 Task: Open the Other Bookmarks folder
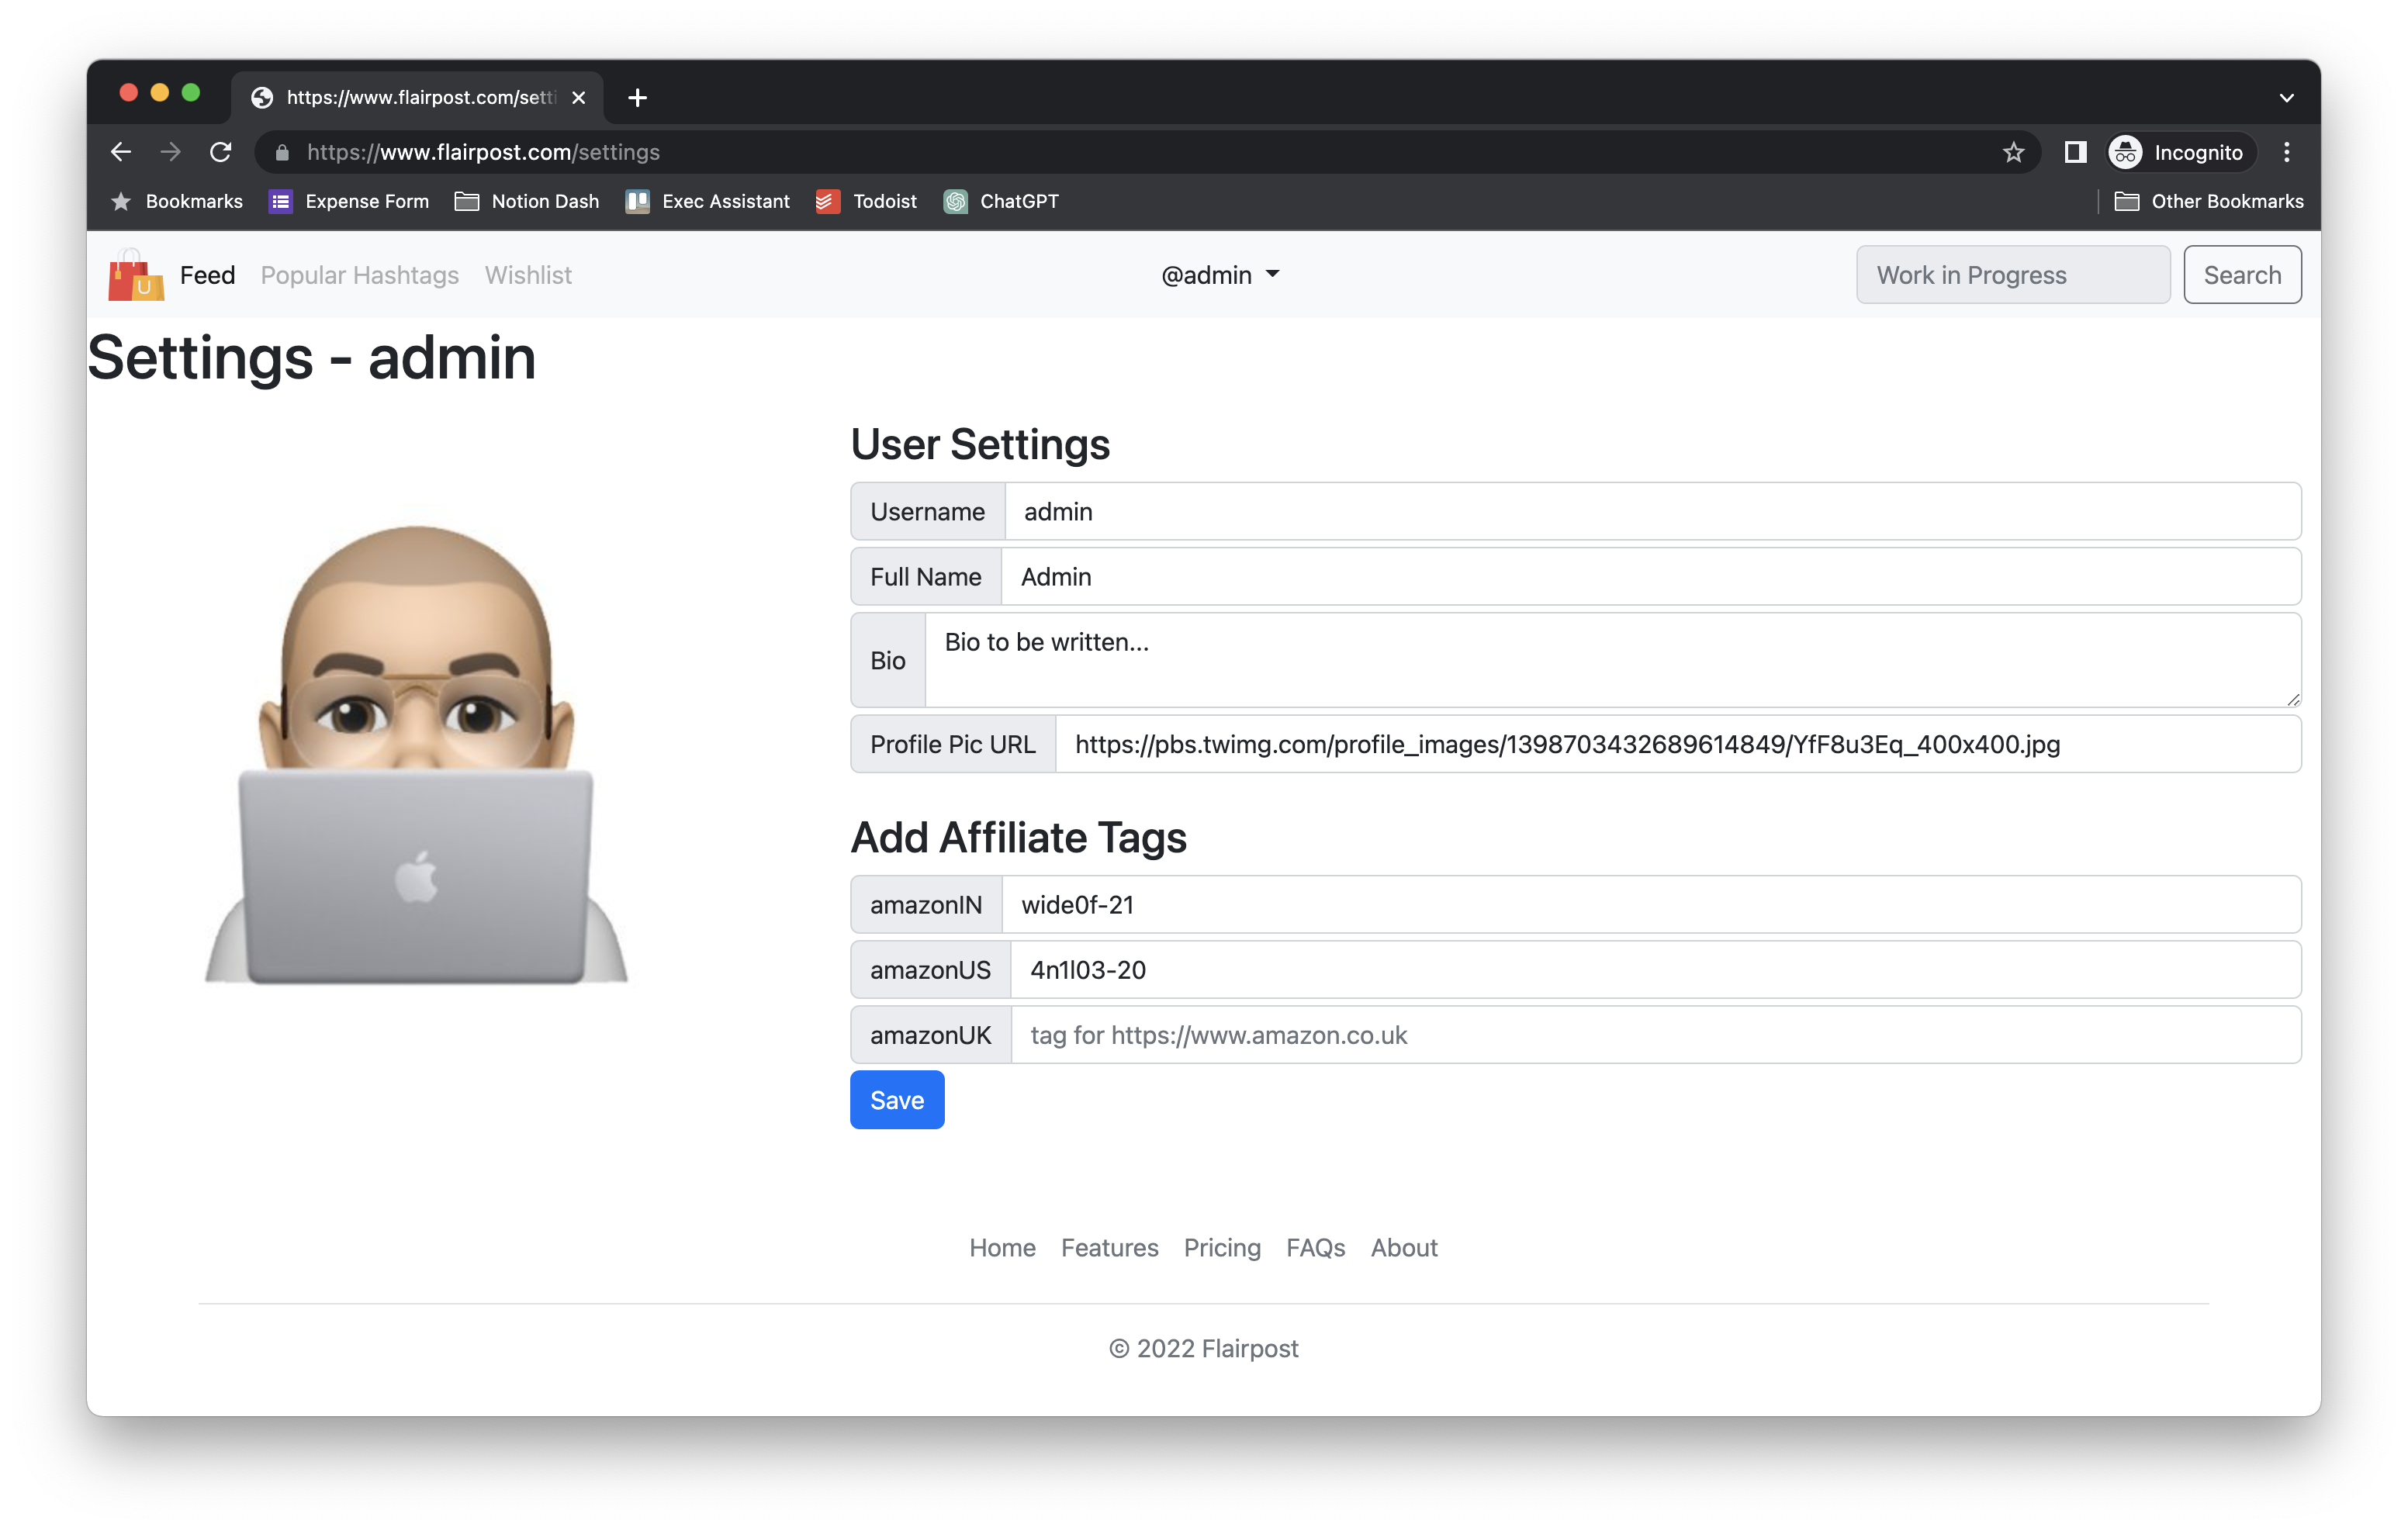tap(2209, 201)
